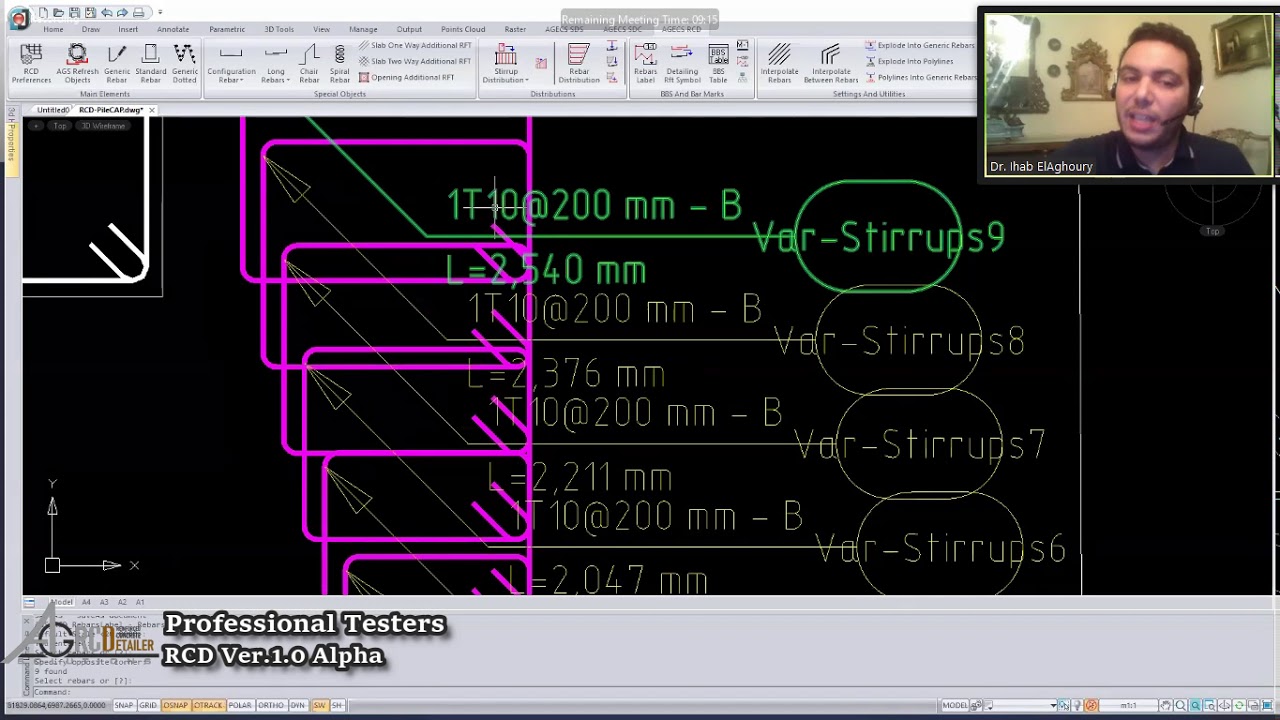This screenshot has height=720, width=1280.
Task: Run AGS Refresh Objects
Action: [x=77, y=62]
